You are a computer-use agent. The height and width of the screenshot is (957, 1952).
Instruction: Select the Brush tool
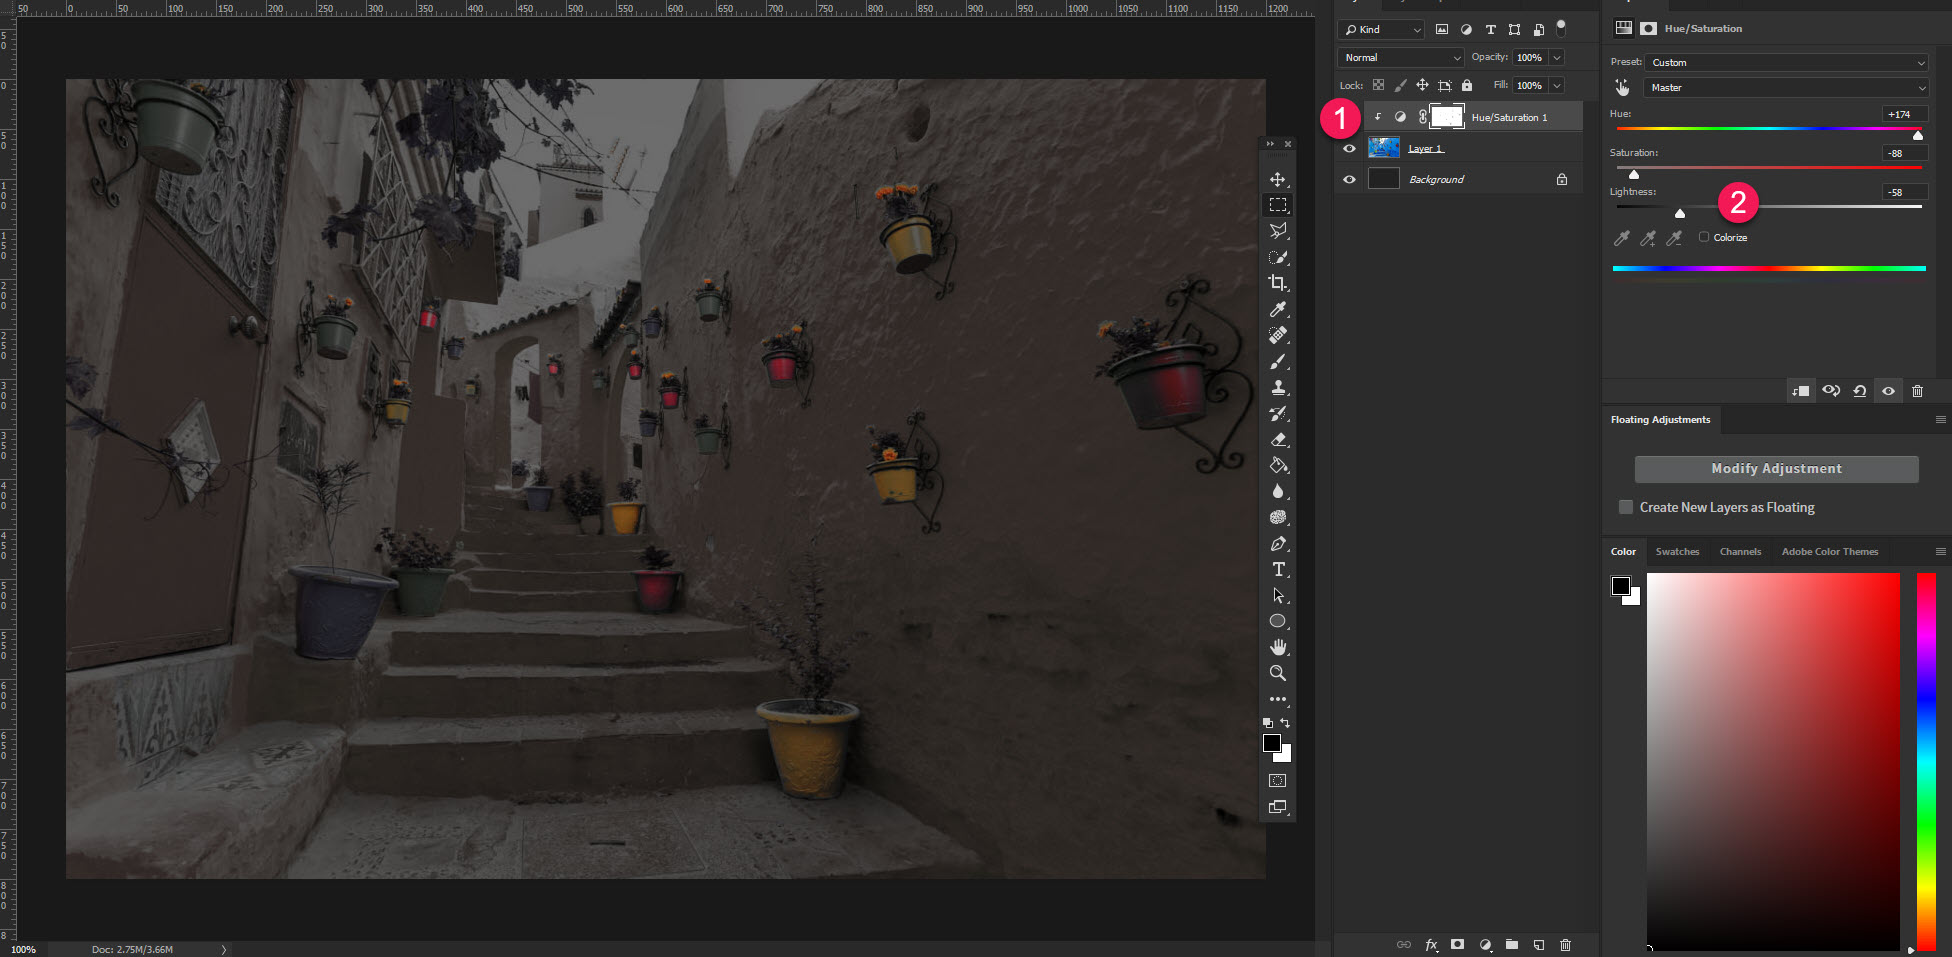point(1277,361)
